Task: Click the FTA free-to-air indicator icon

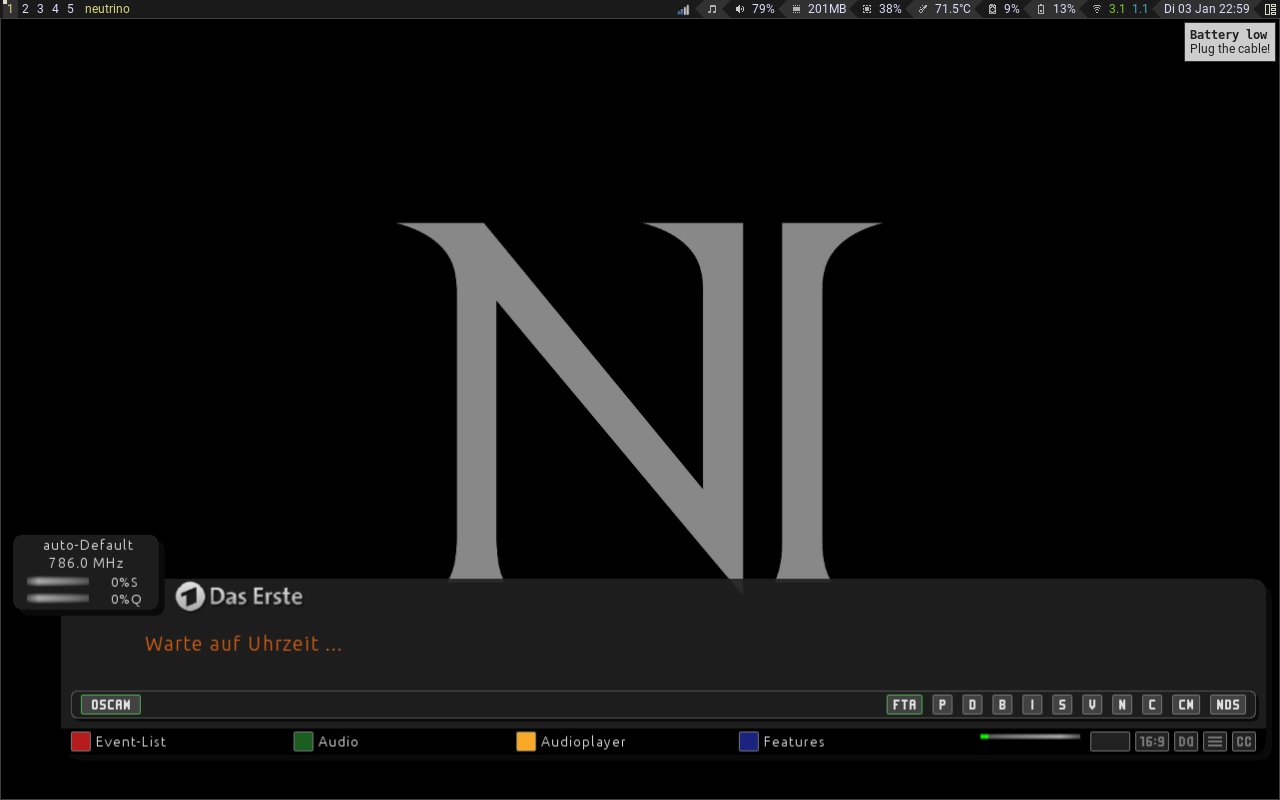Action: (904, 705)
